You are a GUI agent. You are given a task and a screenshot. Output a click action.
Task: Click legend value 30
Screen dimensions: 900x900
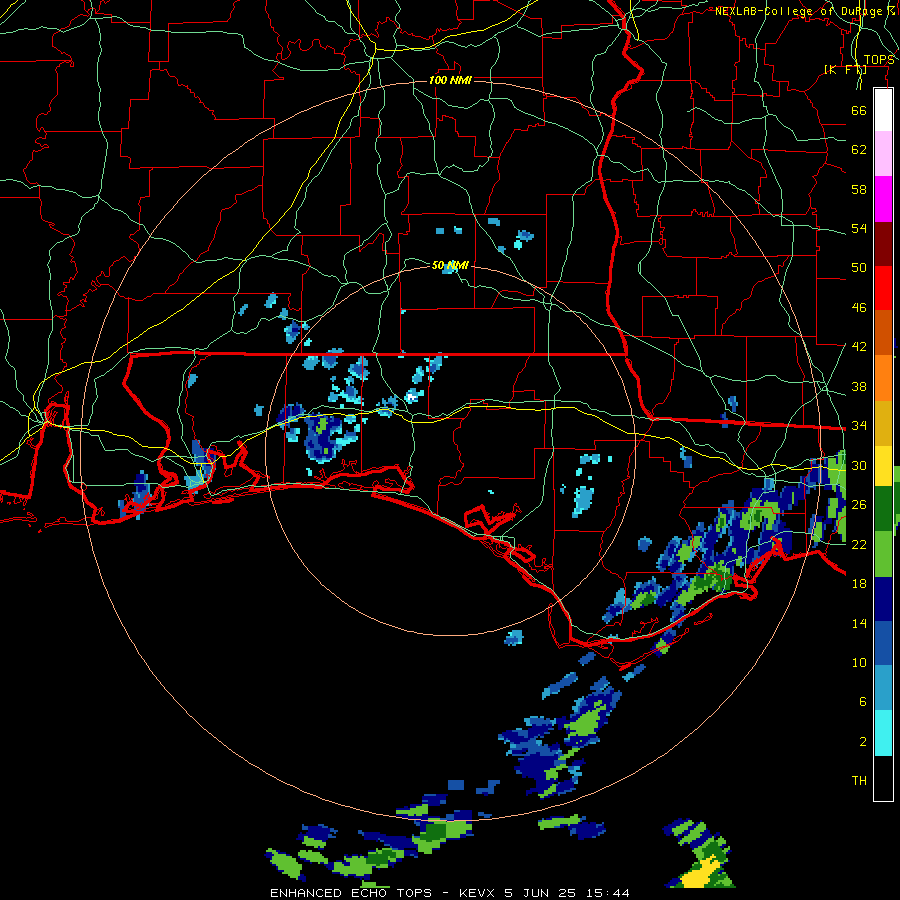[x=859, y=465]
